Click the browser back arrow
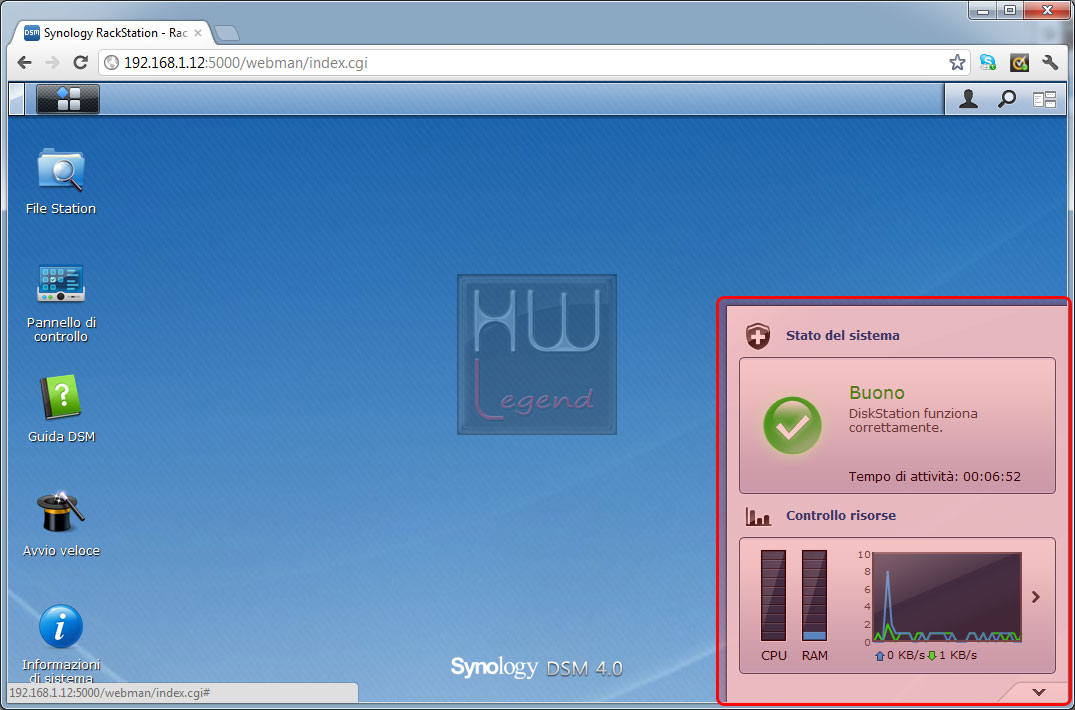 coord(24,62)
